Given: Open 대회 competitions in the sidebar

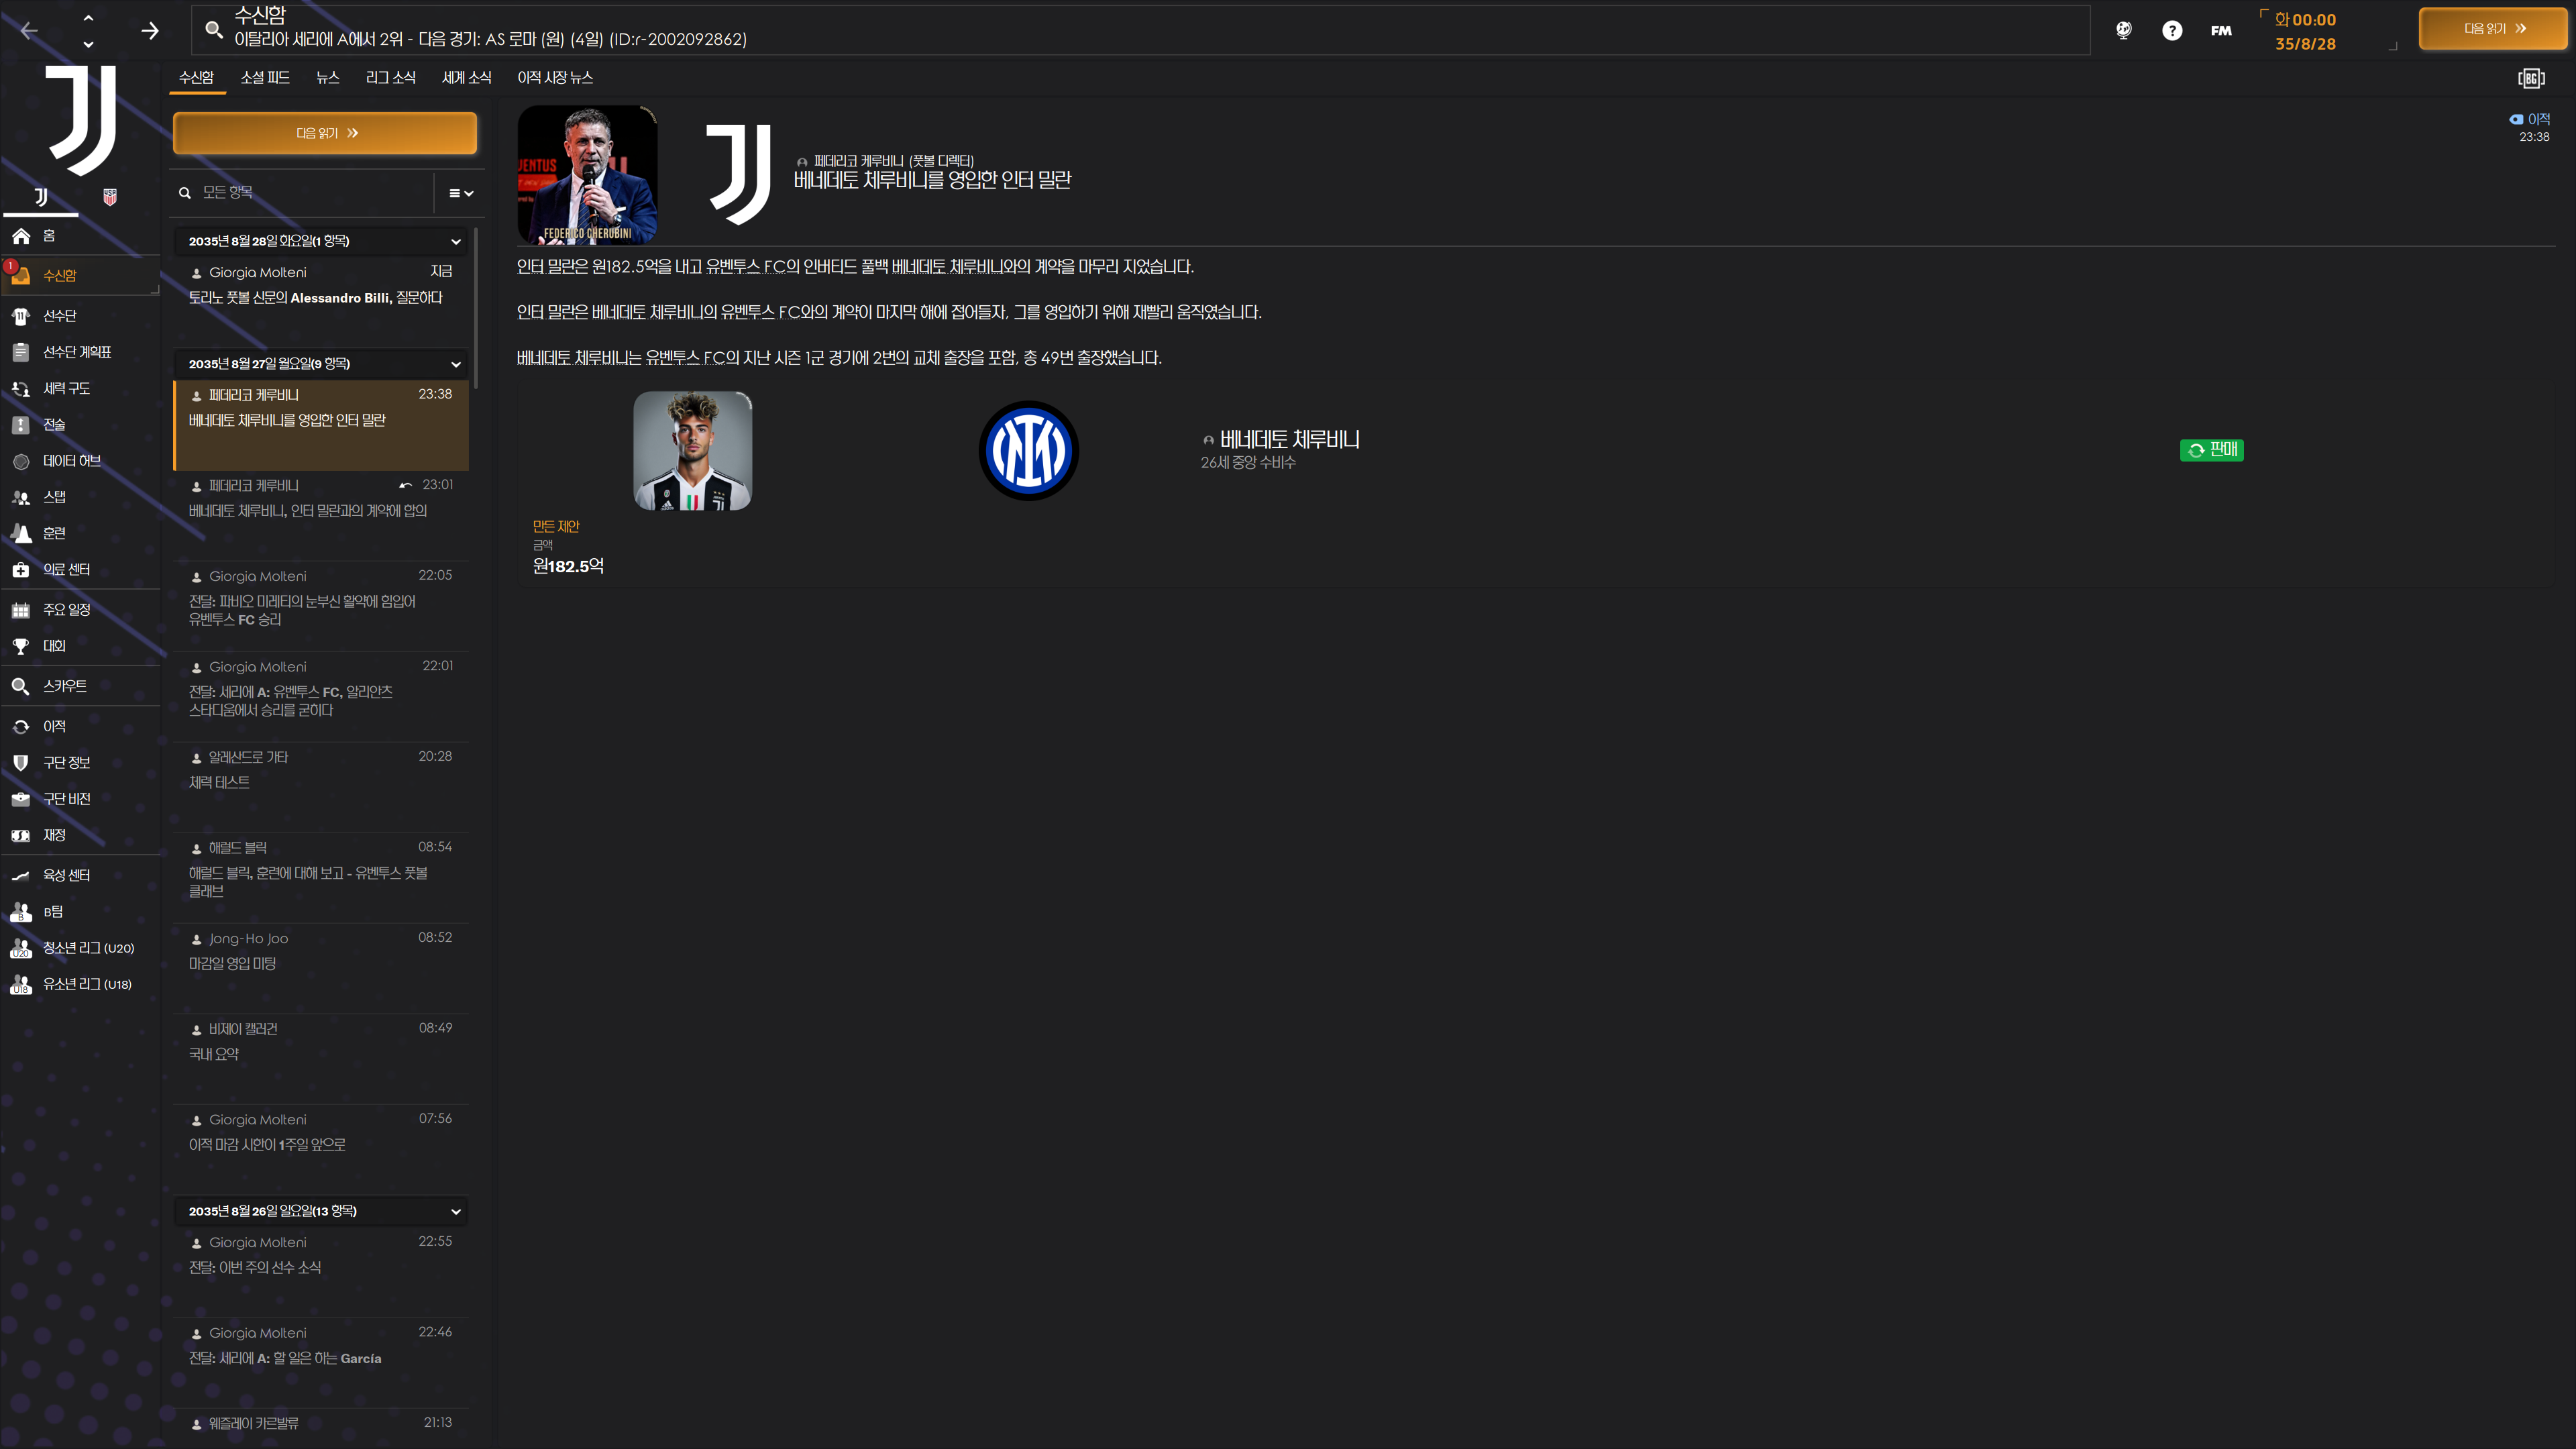Looking at the screenshot, I should pos(80,646).
